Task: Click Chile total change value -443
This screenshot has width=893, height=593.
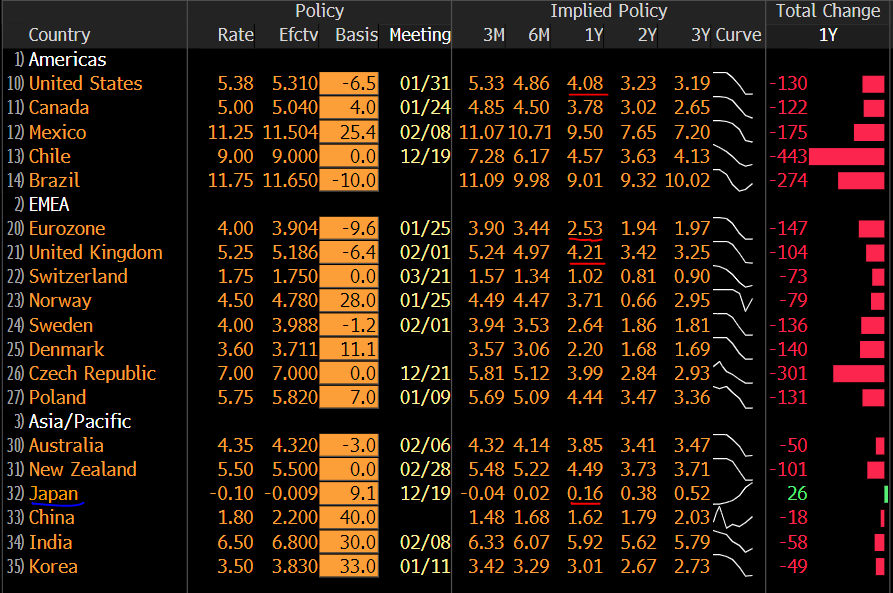Action: coord(788,156)
